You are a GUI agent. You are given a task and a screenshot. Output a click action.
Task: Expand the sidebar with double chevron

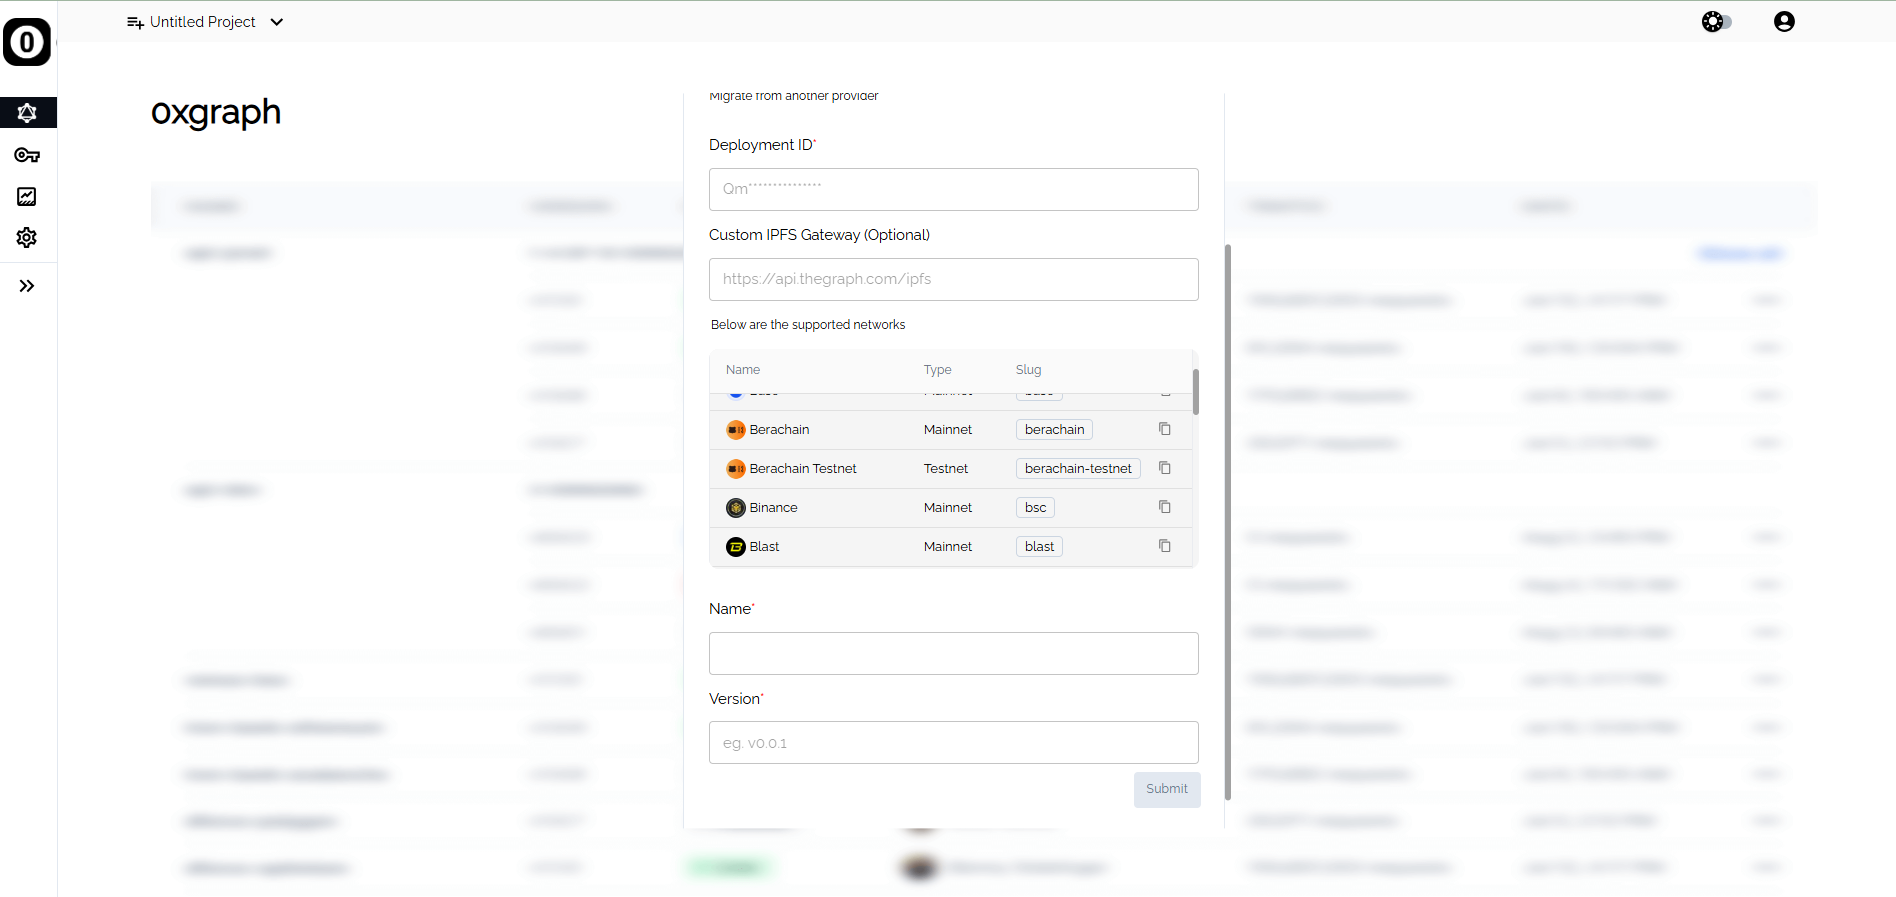pyautogui.click(x=27, y=286)
